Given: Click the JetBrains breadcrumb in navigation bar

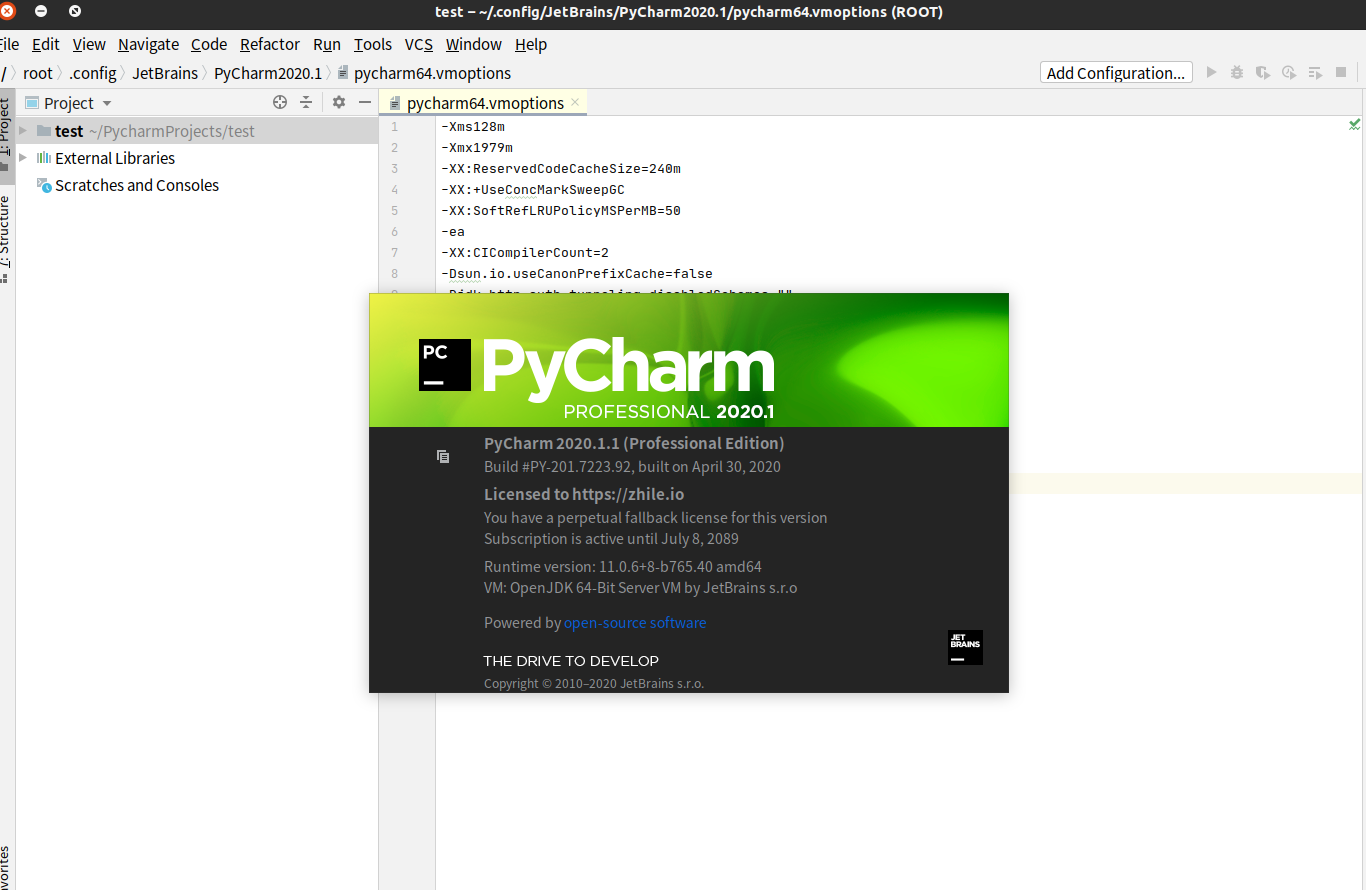Looking at the screenshot, I should [x=165, y=73].
